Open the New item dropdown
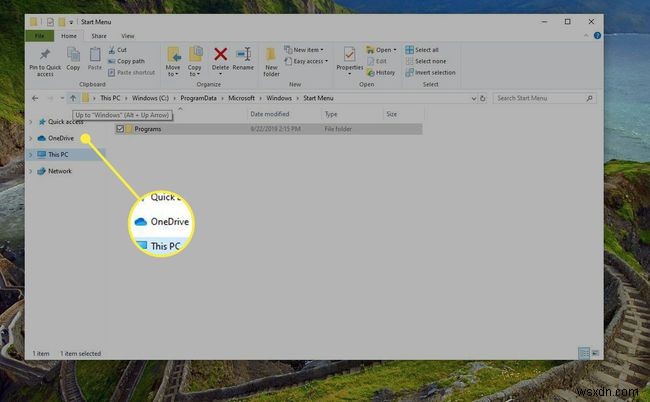 click(x=304, y=50)
